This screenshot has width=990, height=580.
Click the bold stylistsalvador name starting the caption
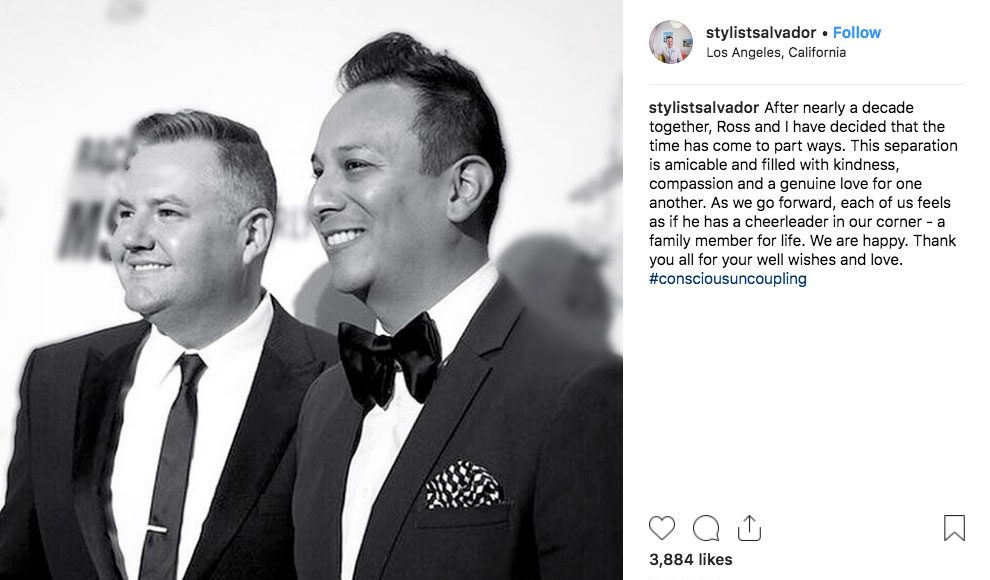click(x=704, y=108)
